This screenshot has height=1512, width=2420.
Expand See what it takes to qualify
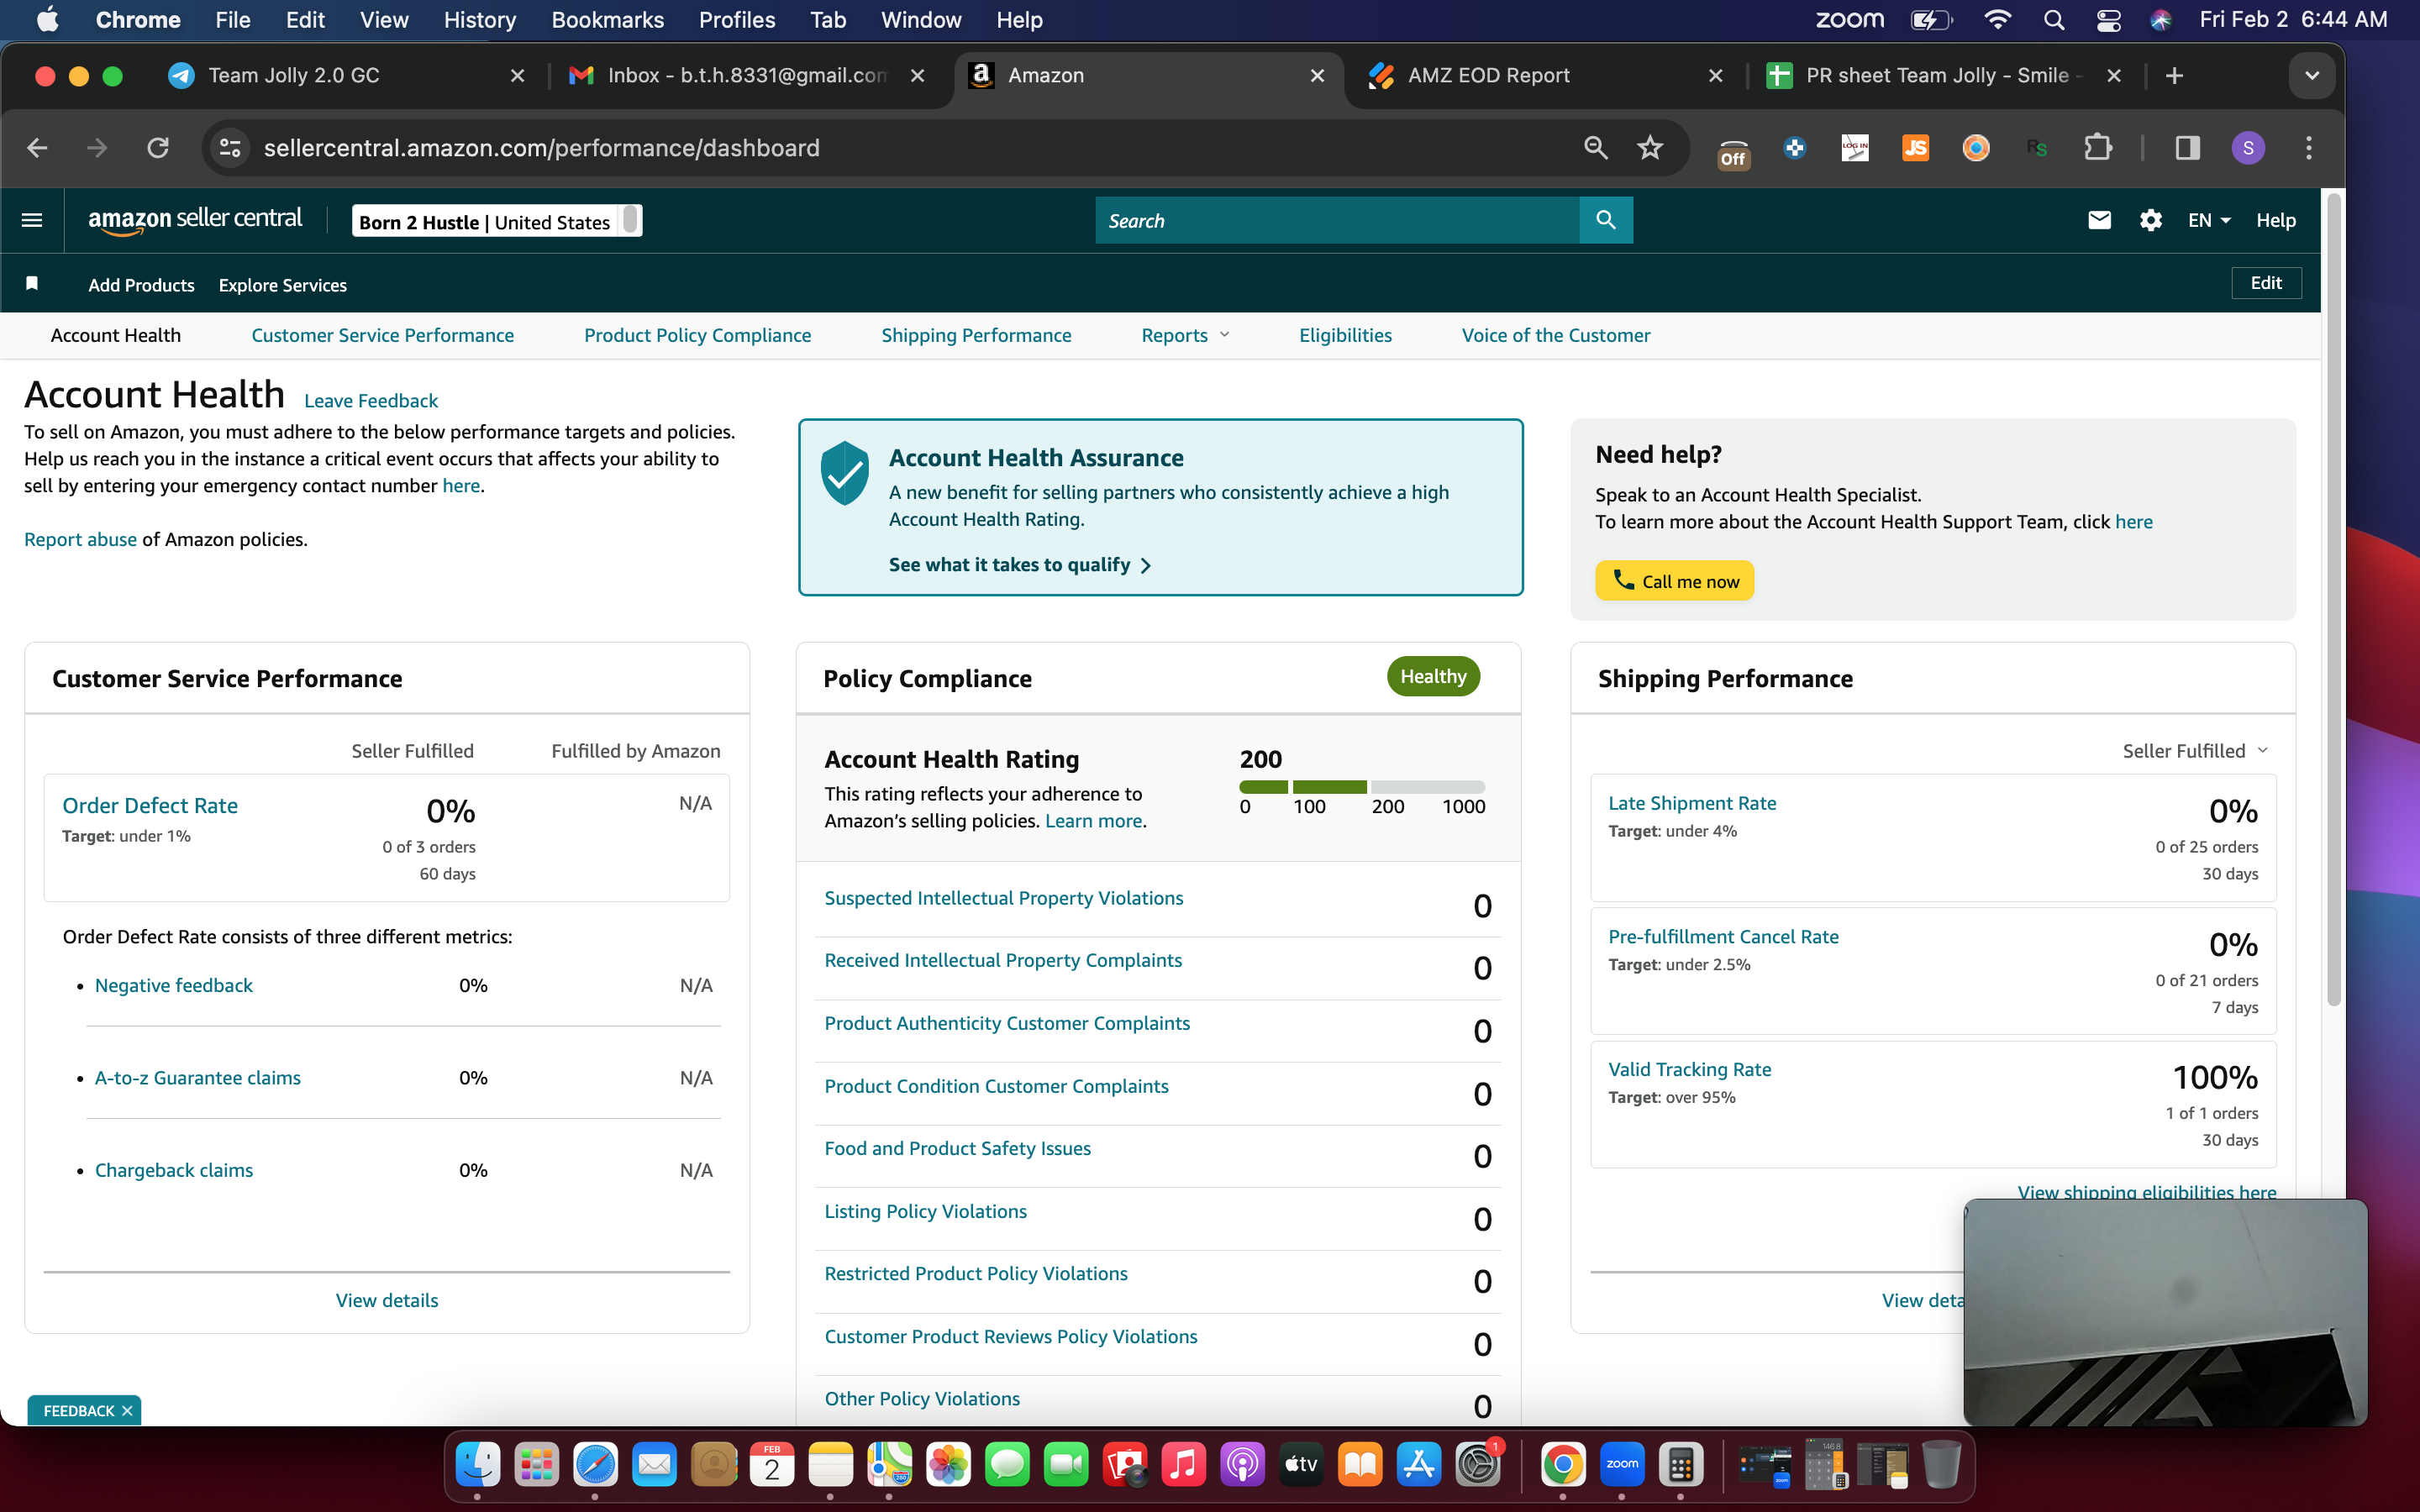coord(1020,565)
